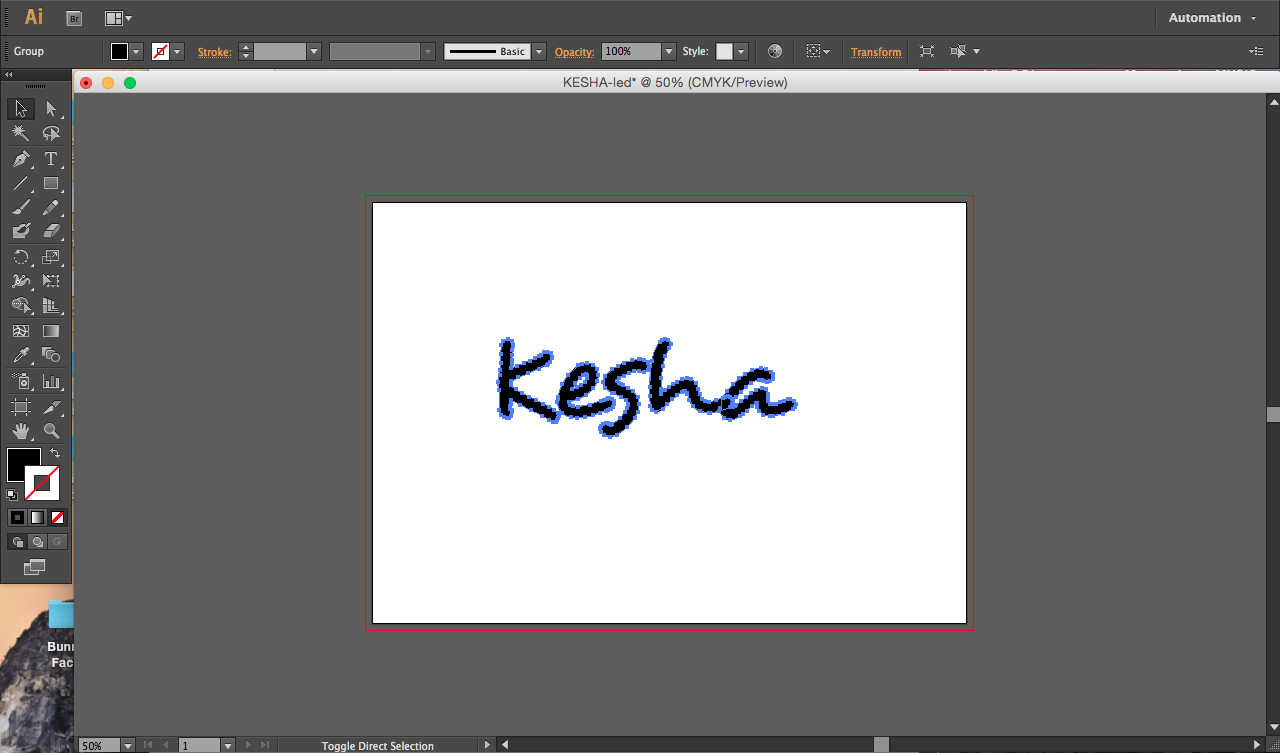This screenshot has height=753, width=1280.
Task: Select the Hand tool
Action: coord(21,431)
